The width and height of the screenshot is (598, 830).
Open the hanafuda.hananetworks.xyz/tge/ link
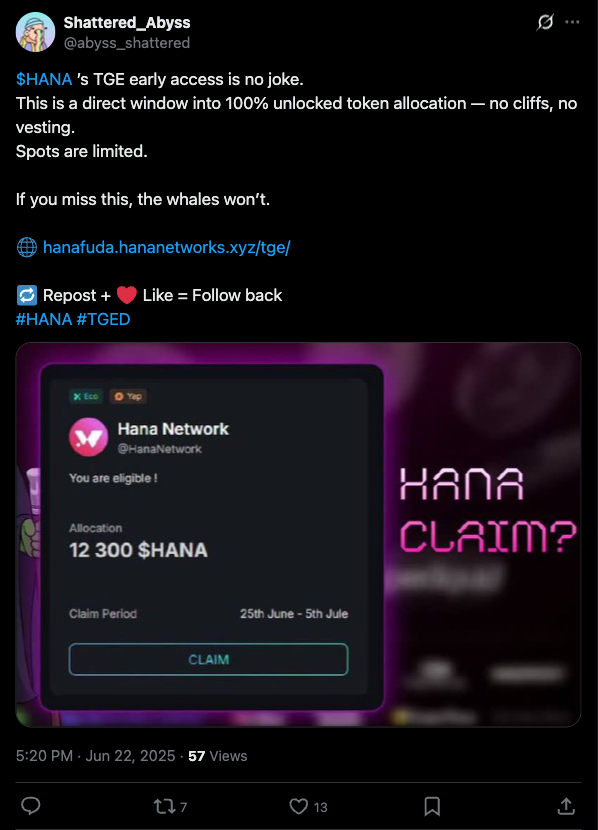(x=166, y=247)
